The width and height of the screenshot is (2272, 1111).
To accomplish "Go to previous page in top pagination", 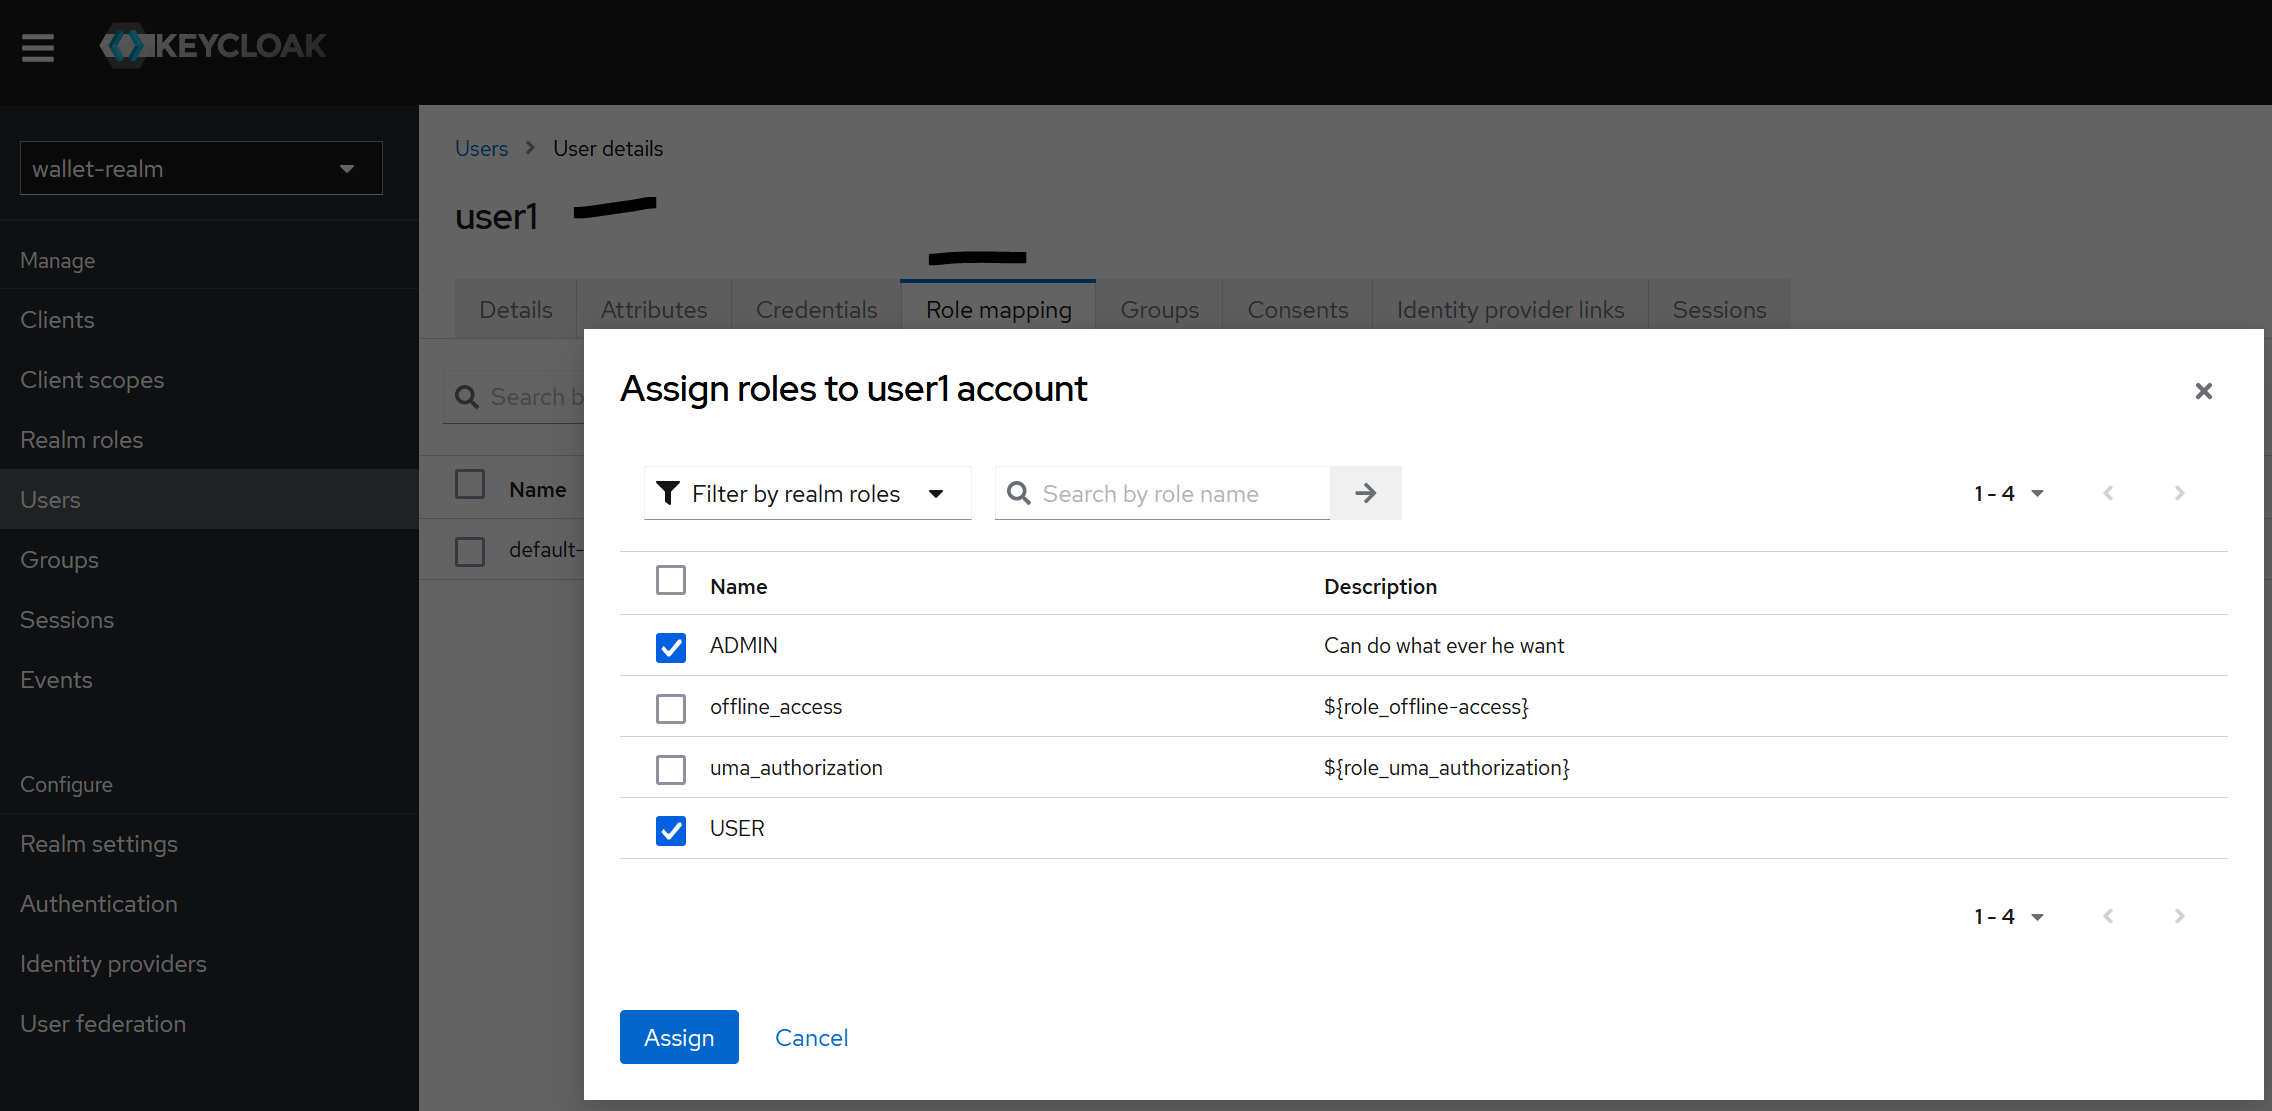I will tap(2108, 493).
